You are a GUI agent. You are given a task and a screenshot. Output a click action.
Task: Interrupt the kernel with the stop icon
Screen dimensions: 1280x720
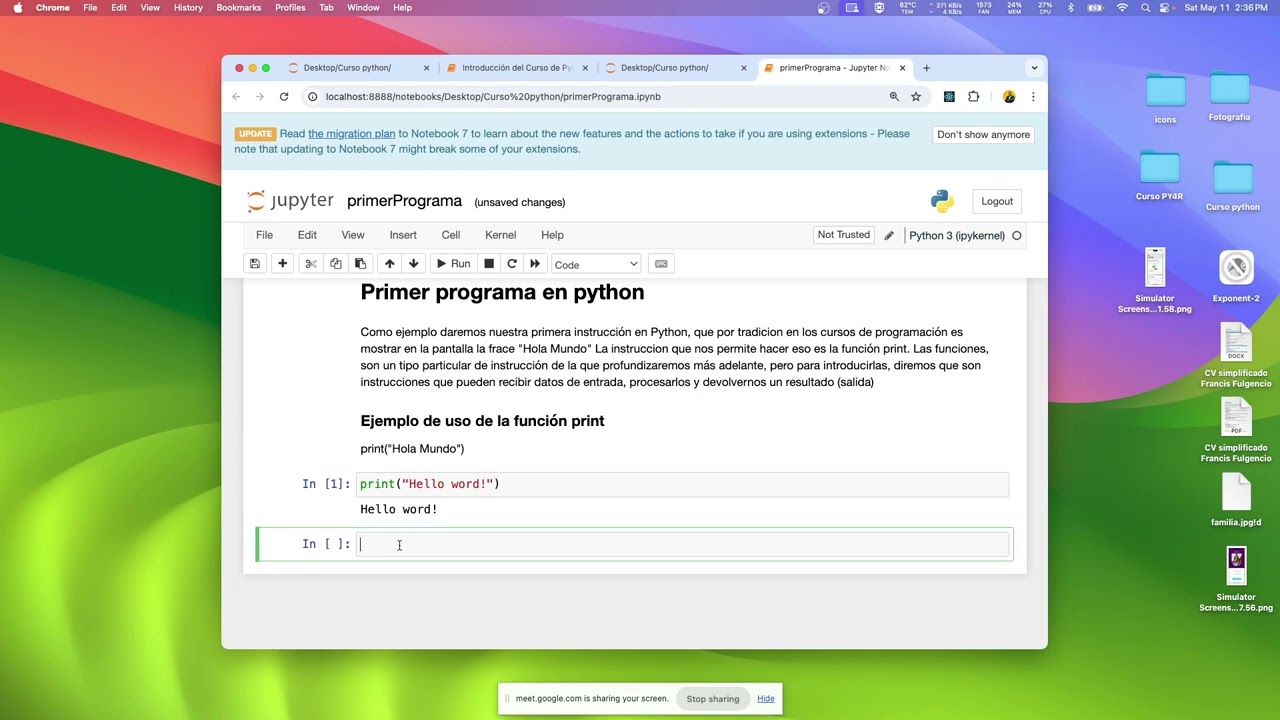click(489, 264)
